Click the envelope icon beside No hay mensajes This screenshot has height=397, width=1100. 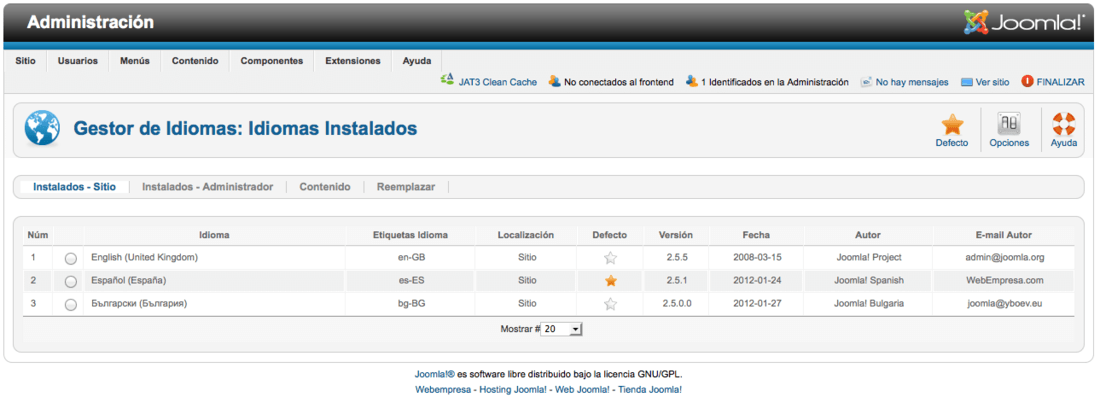[x=866, y=82]
